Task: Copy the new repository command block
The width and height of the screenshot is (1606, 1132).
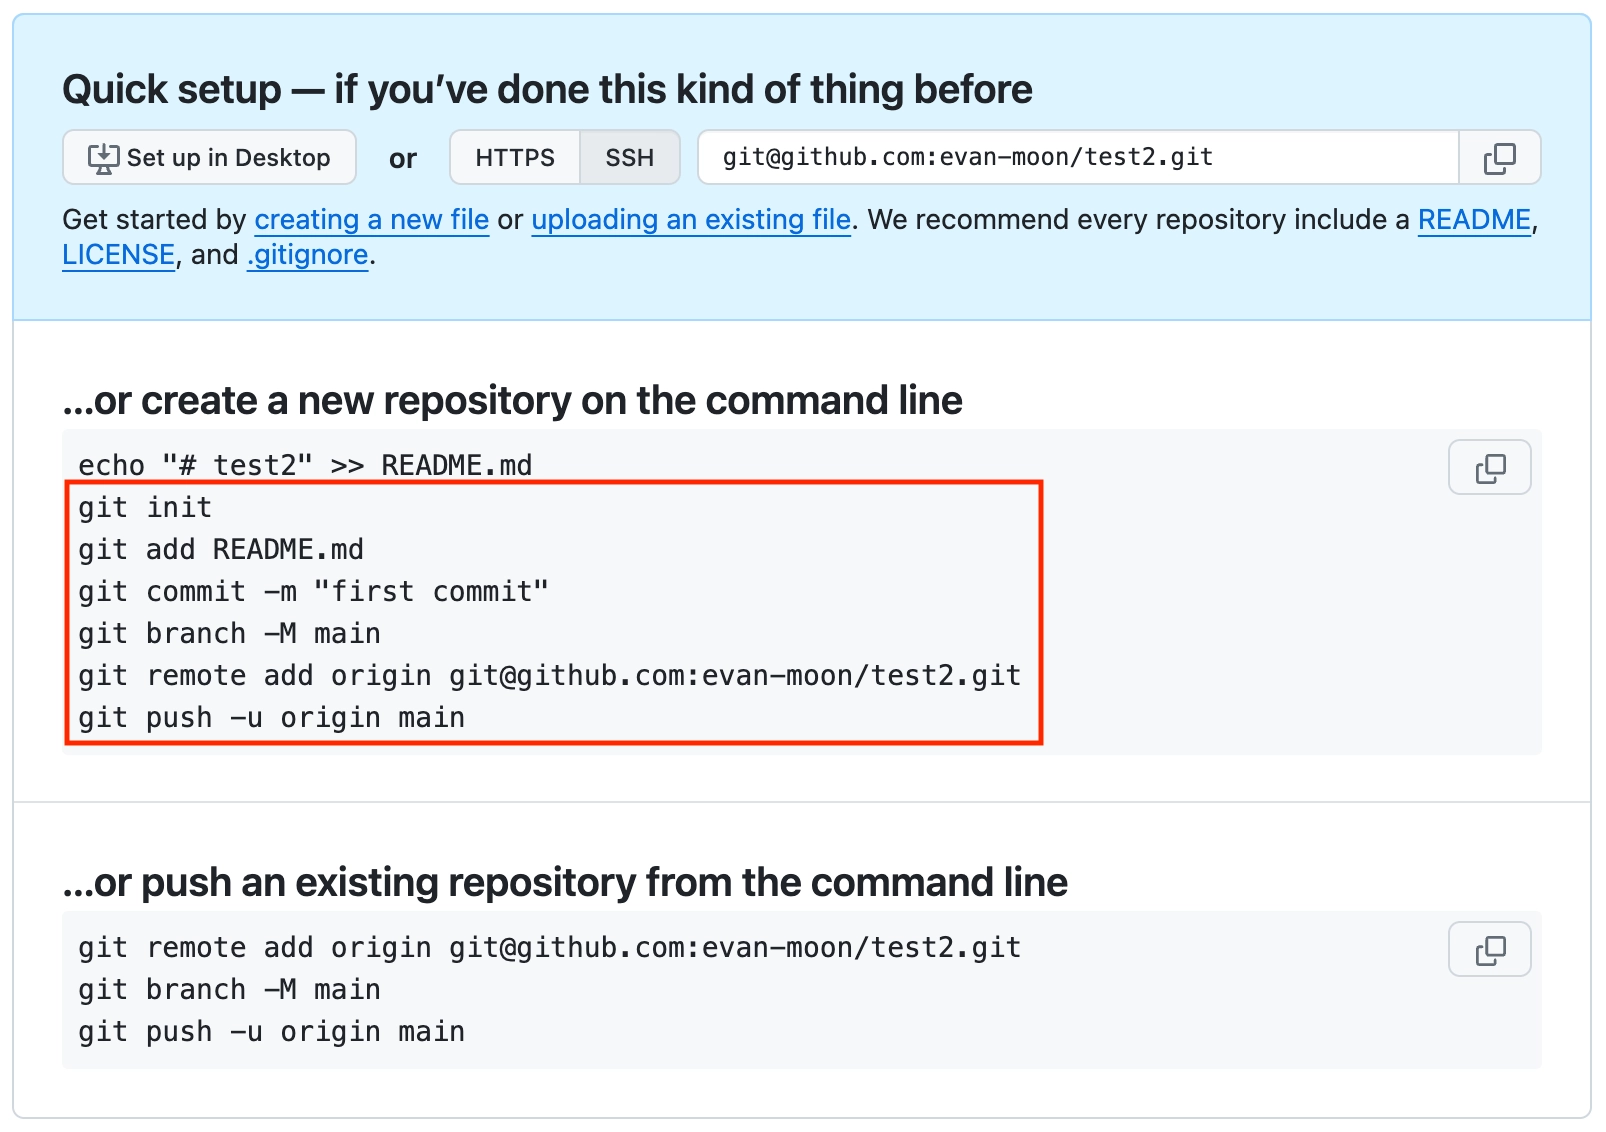Action: point(1489,468)
